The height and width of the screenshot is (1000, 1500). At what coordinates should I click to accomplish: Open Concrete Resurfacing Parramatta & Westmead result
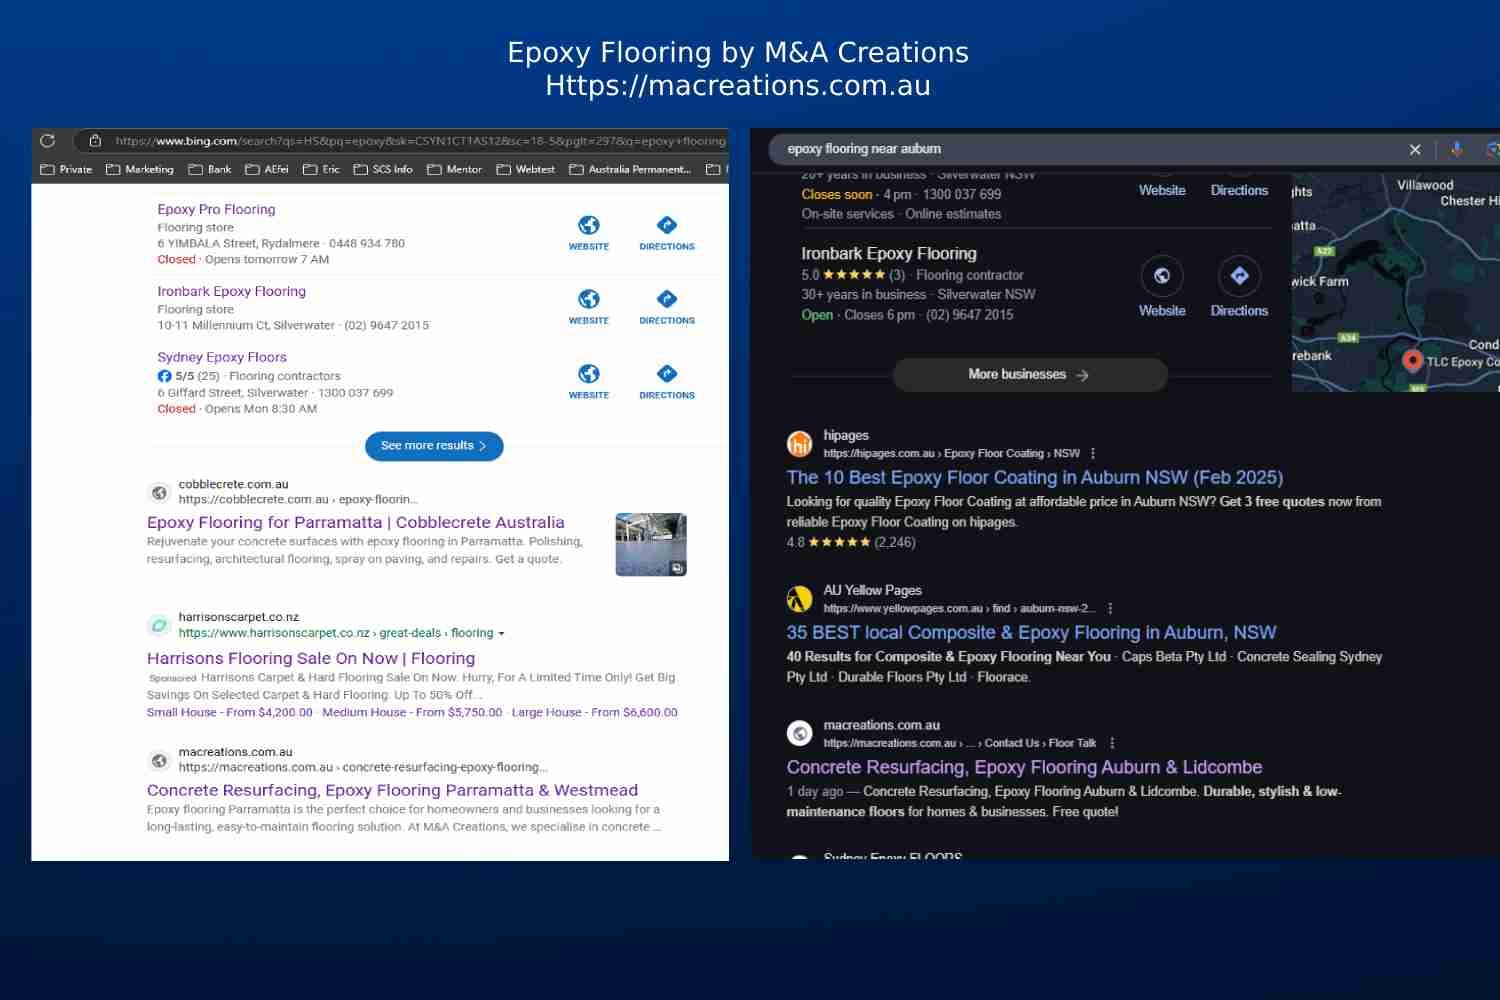(392, 790)
